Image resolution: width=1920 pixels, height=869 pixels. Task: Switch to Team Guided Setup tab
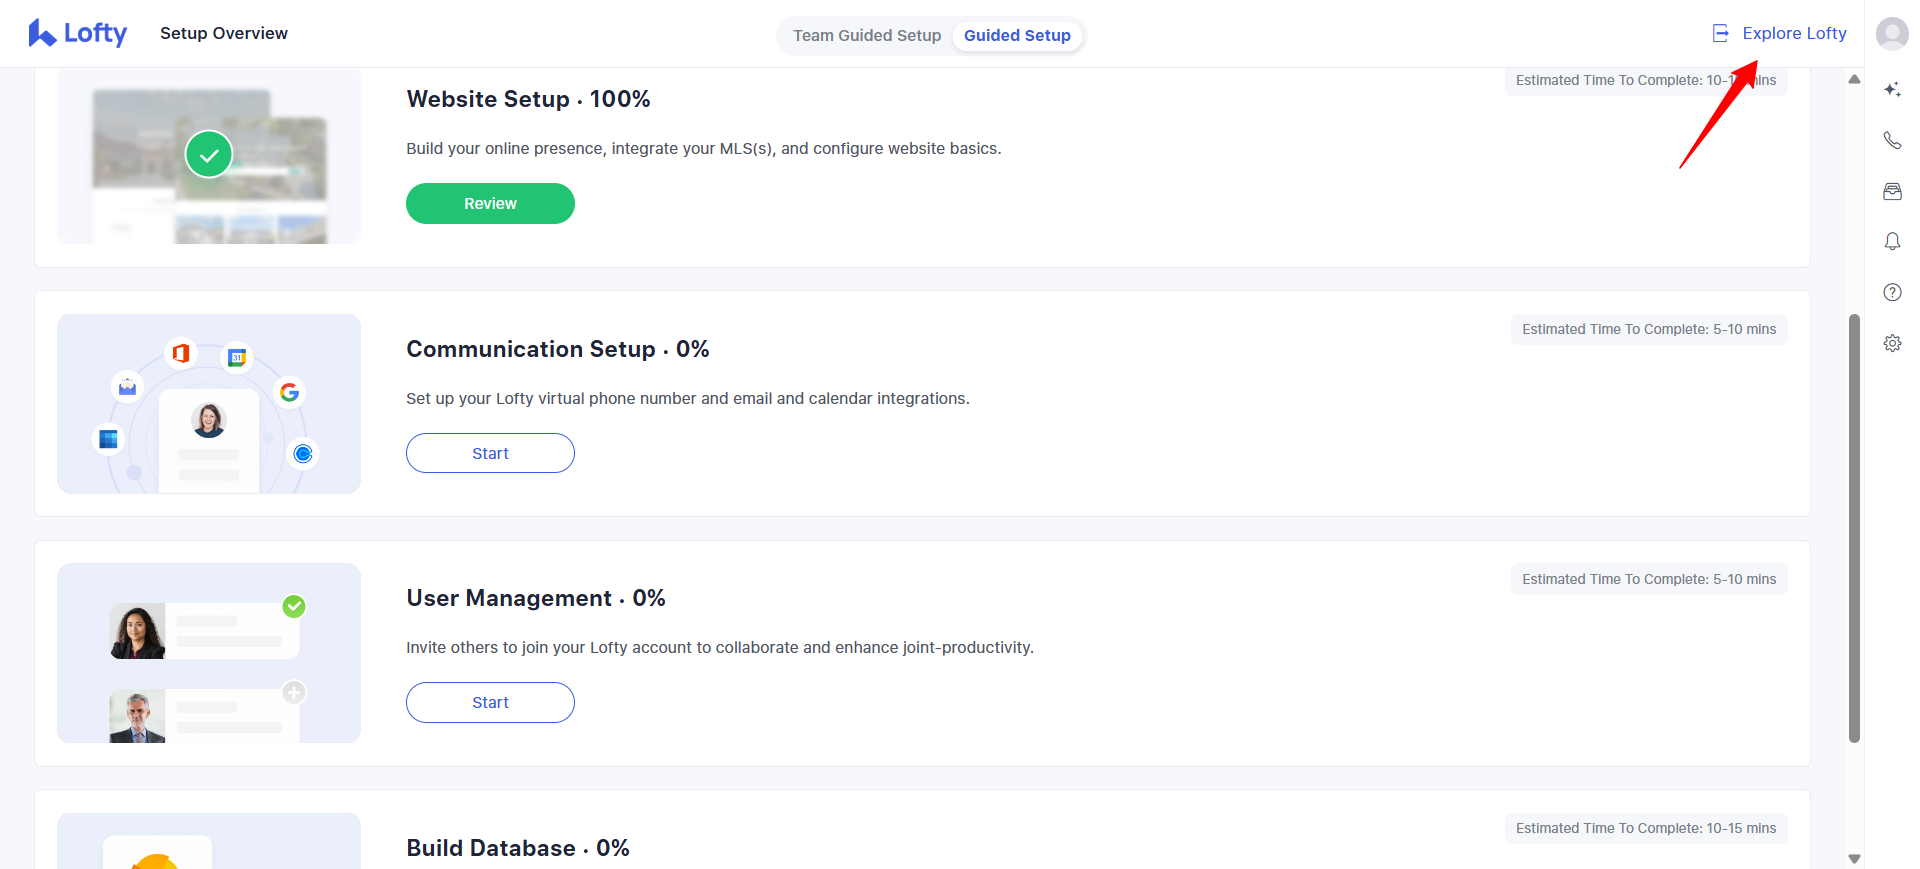(867, 36)
